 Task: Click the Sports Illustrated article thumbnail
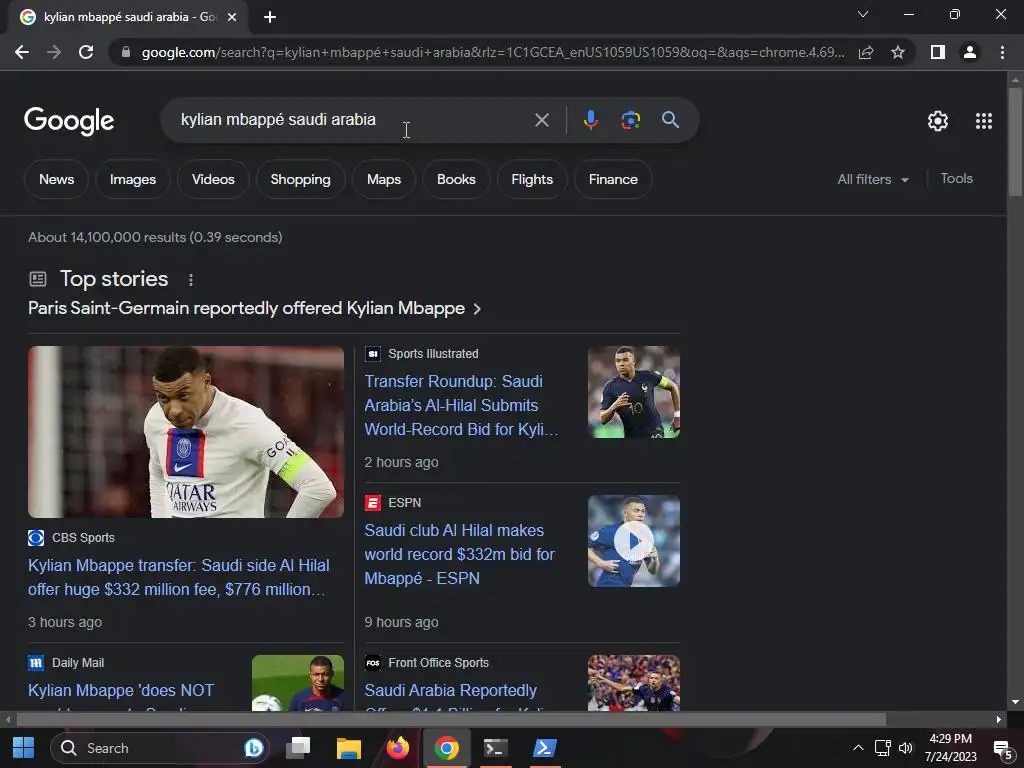[x=633, y=392]
